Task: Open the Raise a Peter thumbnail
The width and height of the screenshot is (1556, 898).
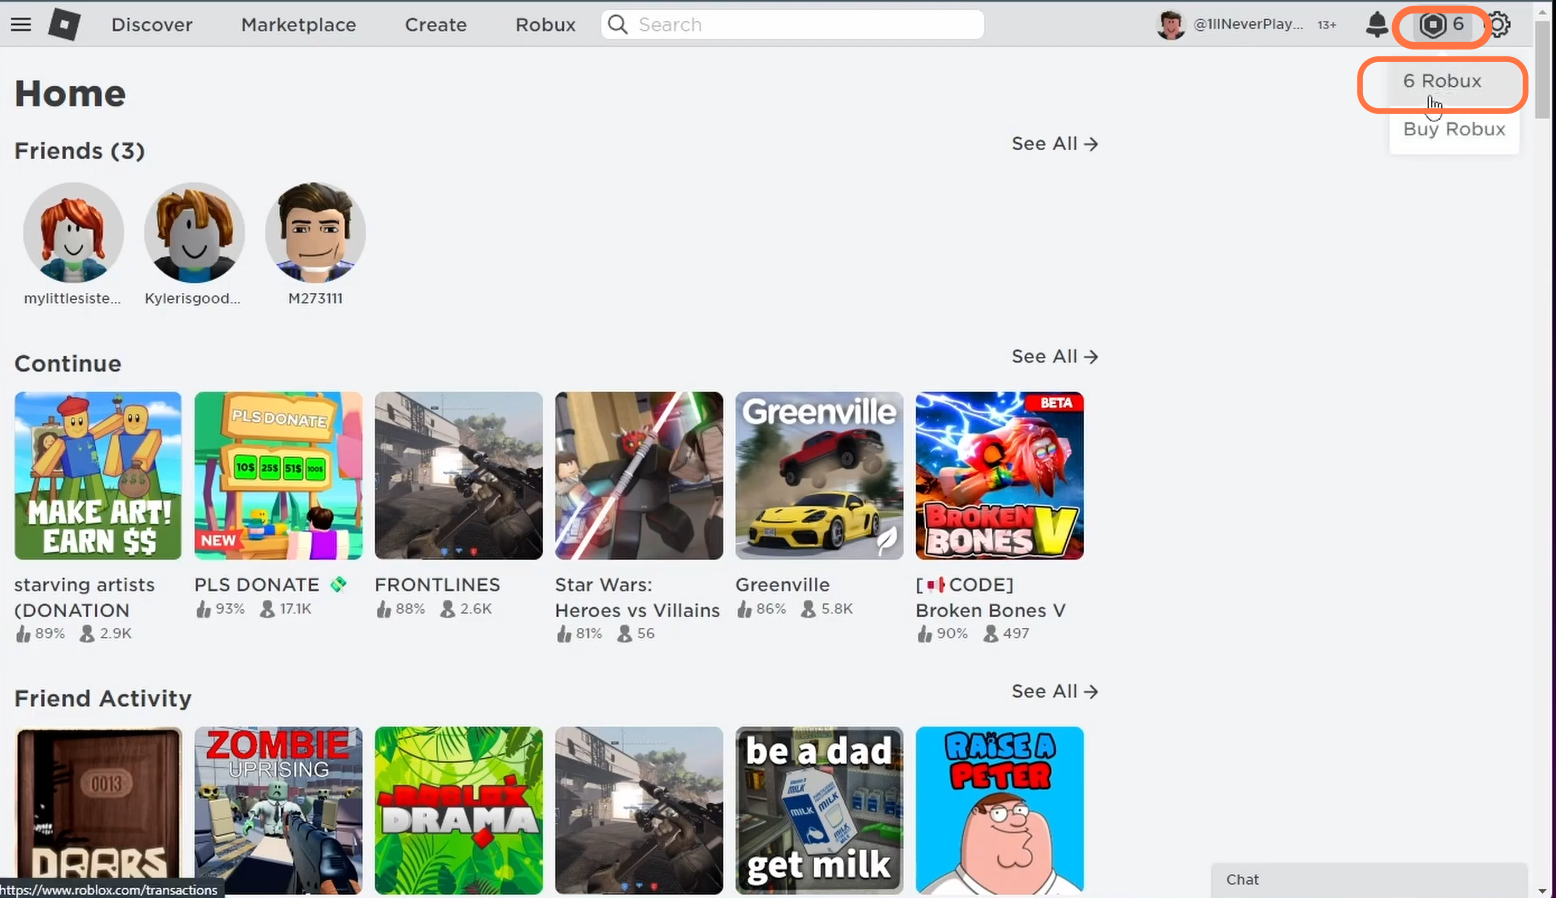Action: (999, 810)
